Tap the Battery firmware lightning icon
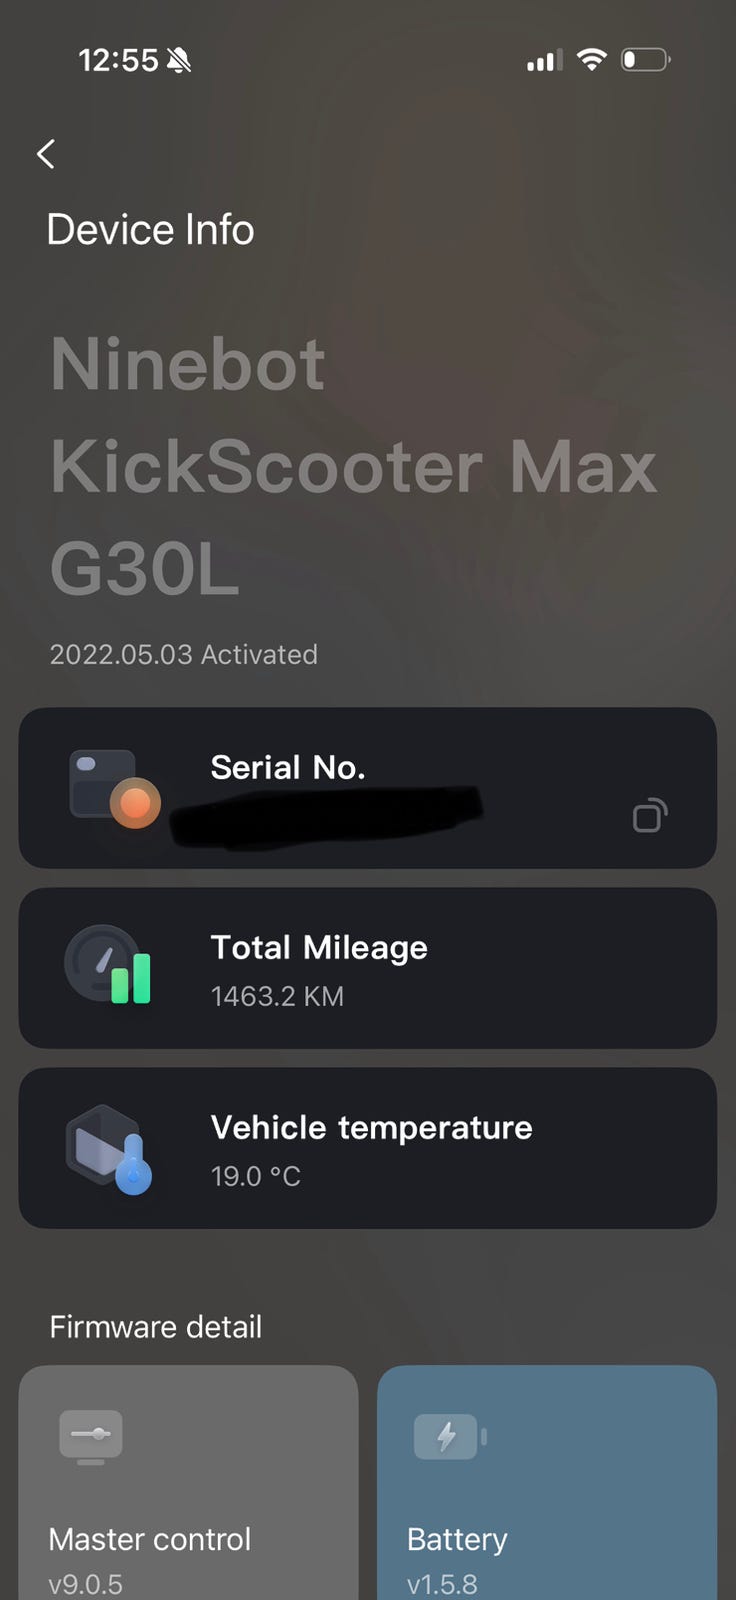This screenshot has height=1600, width=736. (450, 1437)
